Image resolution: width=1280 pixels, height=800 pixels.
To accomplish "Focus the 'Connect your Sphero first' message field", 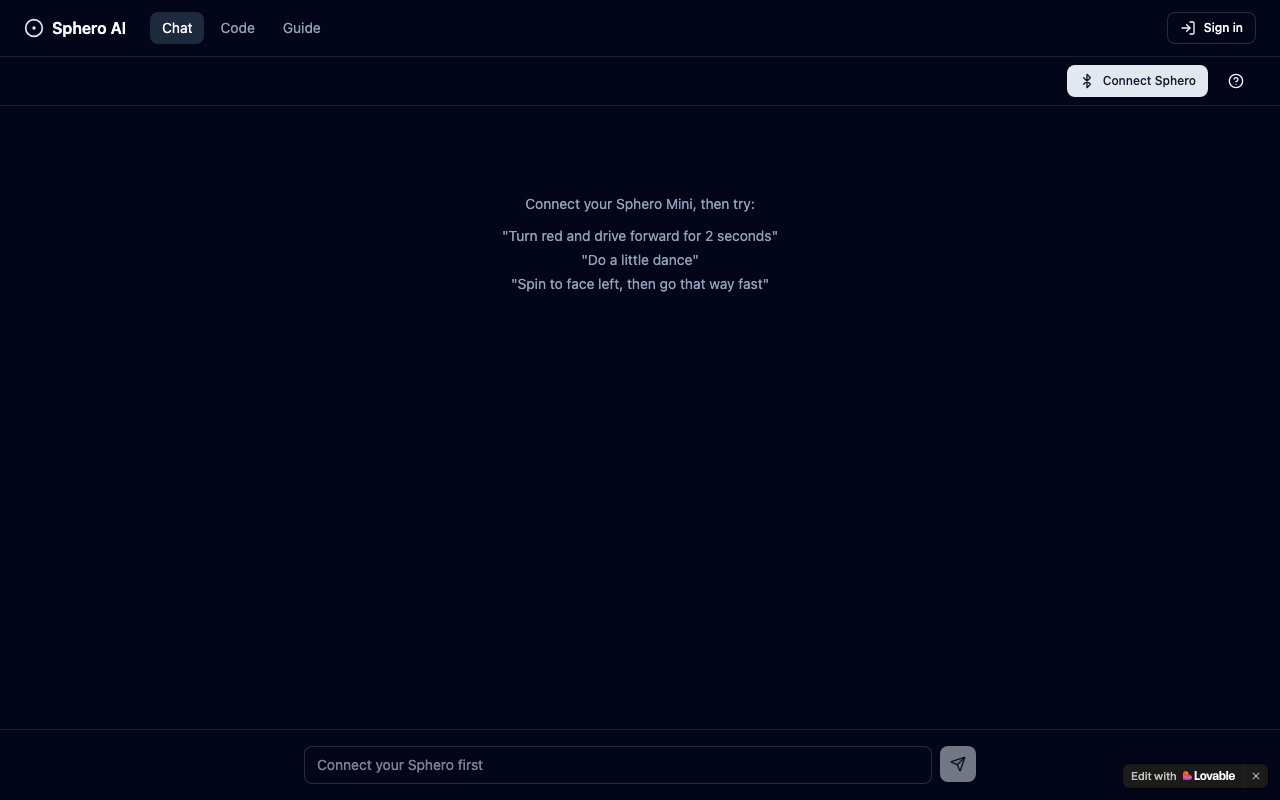I will (x=618, y=765).
